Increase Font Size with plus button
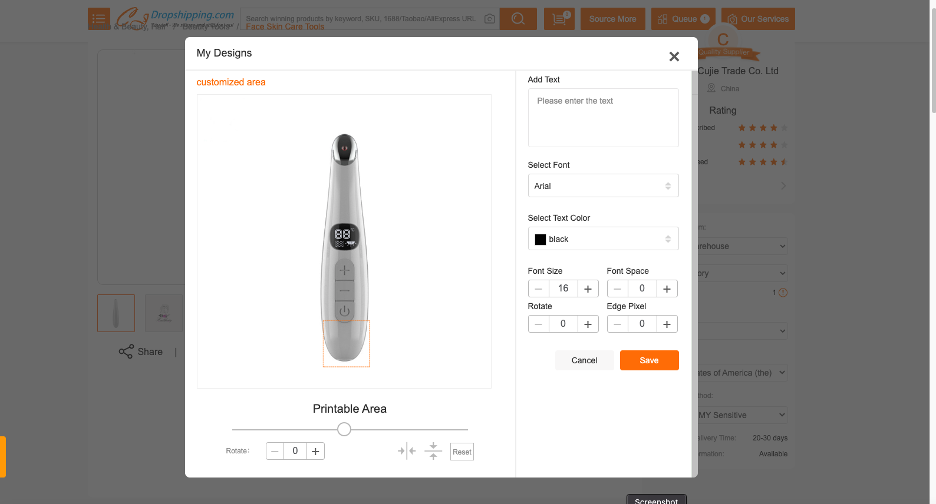Viewport: 936px width, 504px height. (x=588, y=289)
